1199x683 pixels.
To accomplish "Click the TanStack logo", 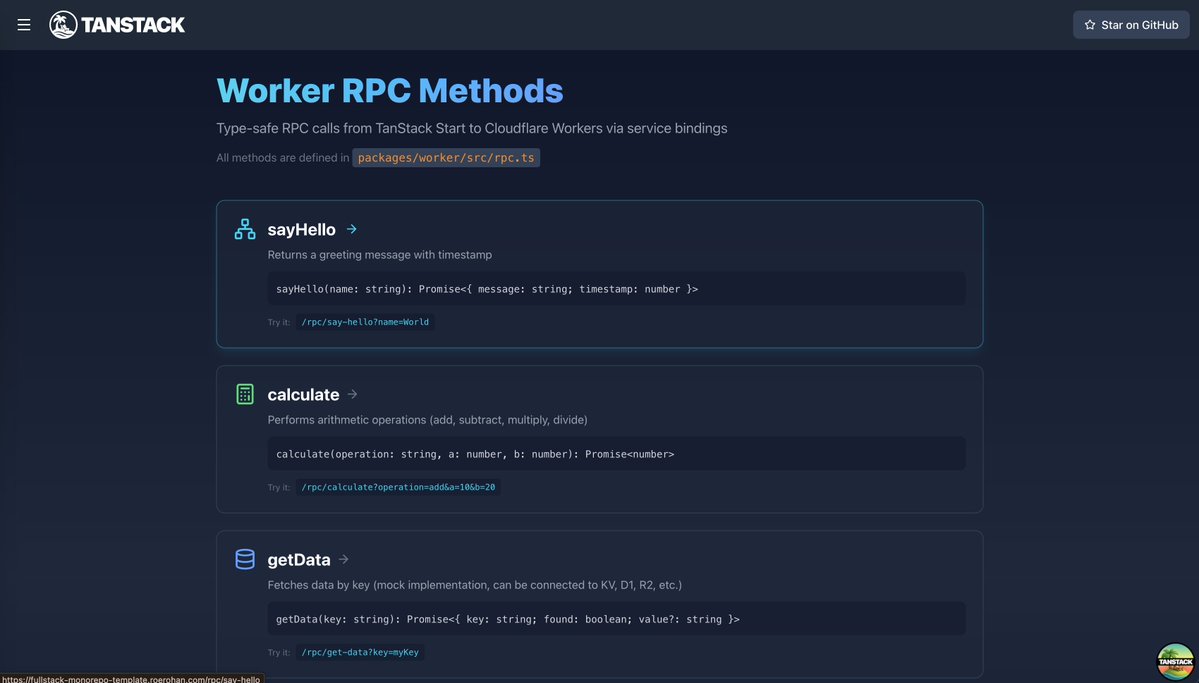I will tap(117, 24).
